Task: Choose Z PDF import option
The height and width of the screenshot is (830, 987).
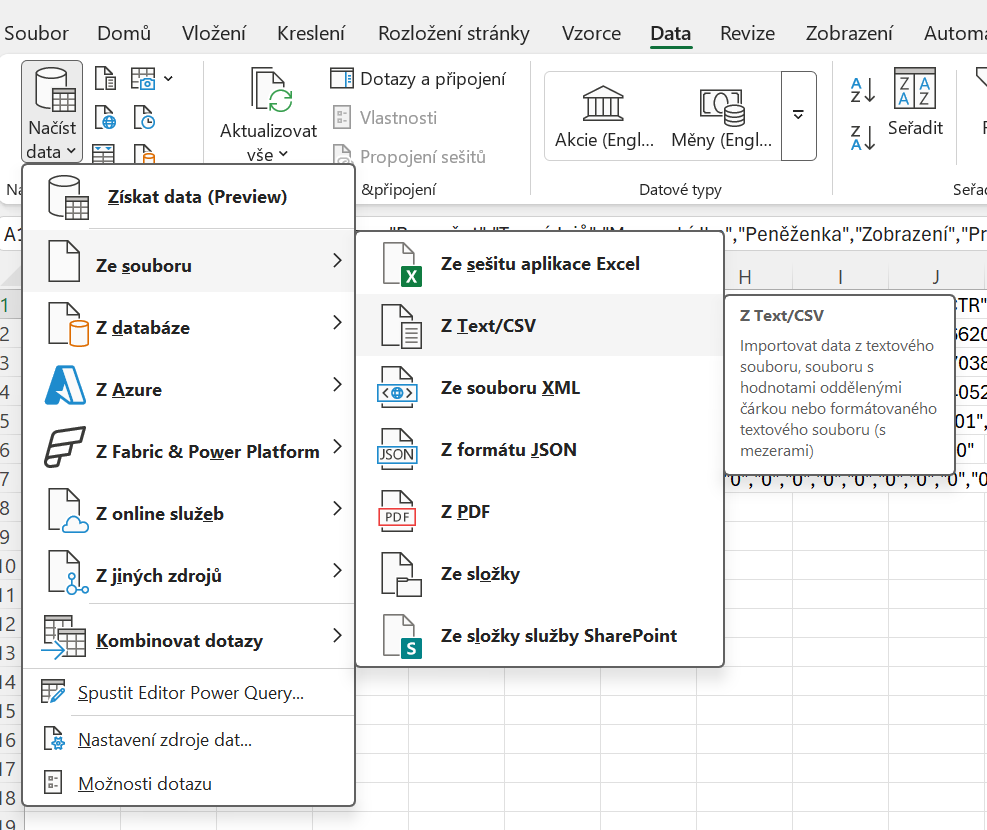Action: tap(540, 512)
